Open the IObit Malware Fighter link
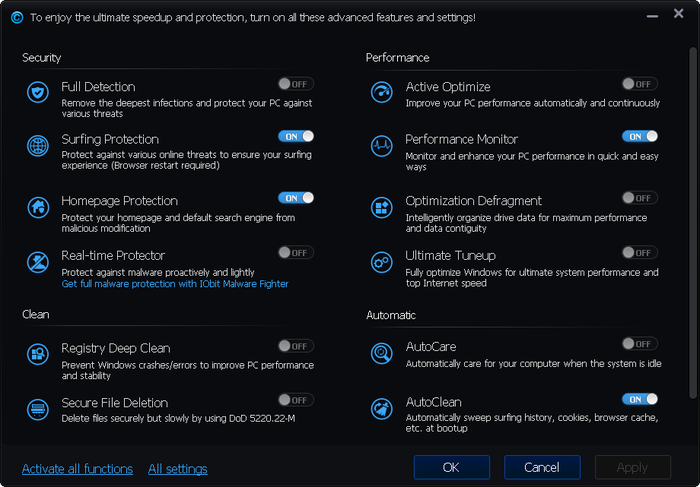 pyautogui.click(x=175, y=284)
